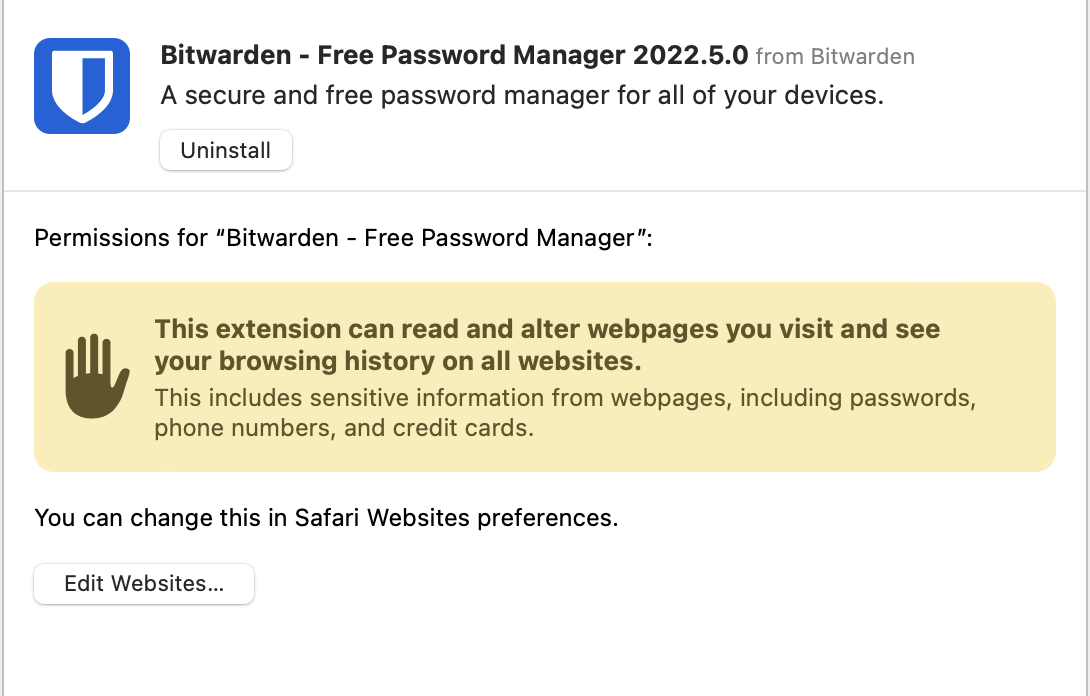Click the warning hand icon
The height and width of the screenshot is (696, 1090).
pos(96,376)
